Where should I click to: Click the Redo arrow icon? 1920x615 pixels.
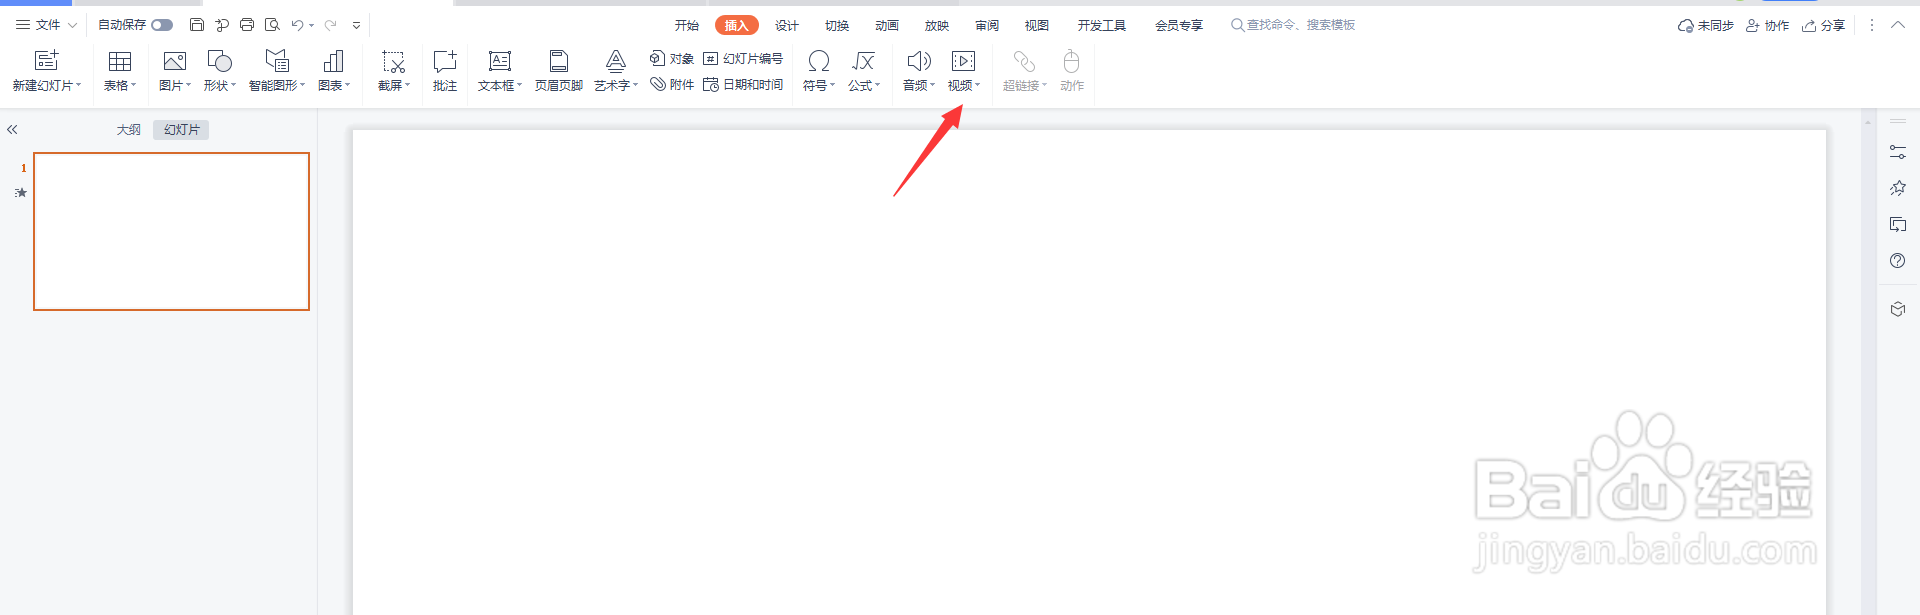(x=330, y=25)
